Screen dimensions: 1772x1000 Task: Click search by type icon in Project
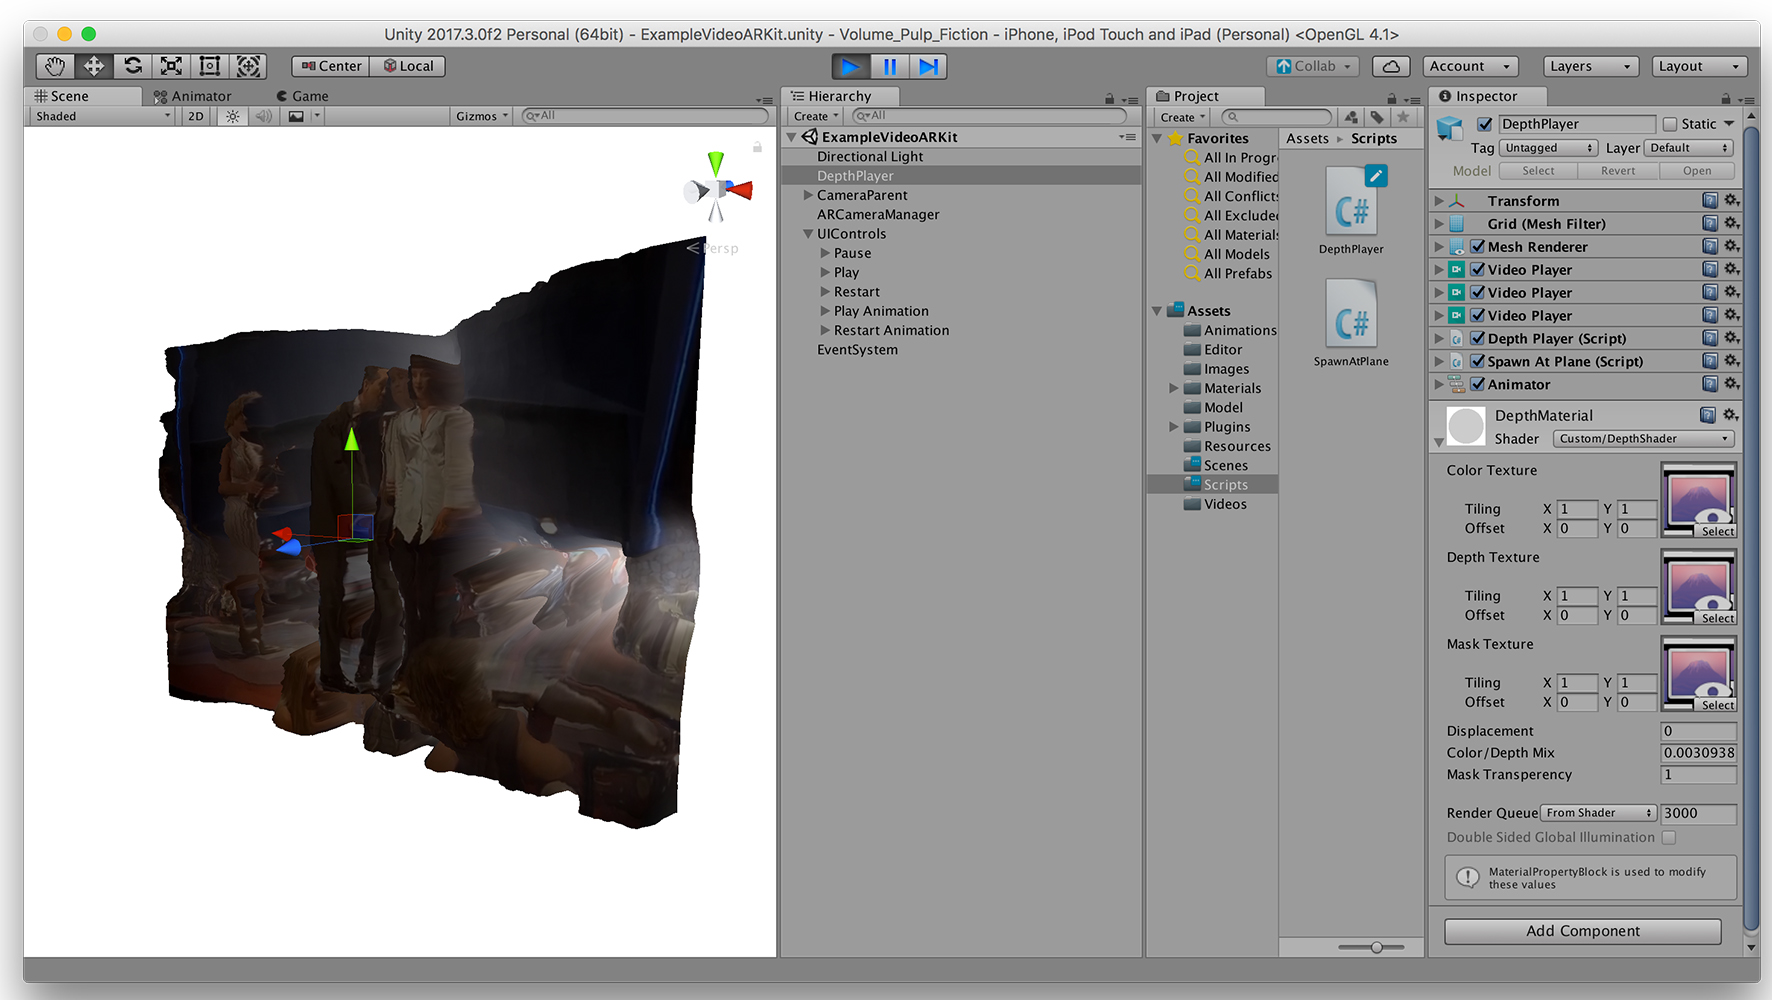[1352, 117]
